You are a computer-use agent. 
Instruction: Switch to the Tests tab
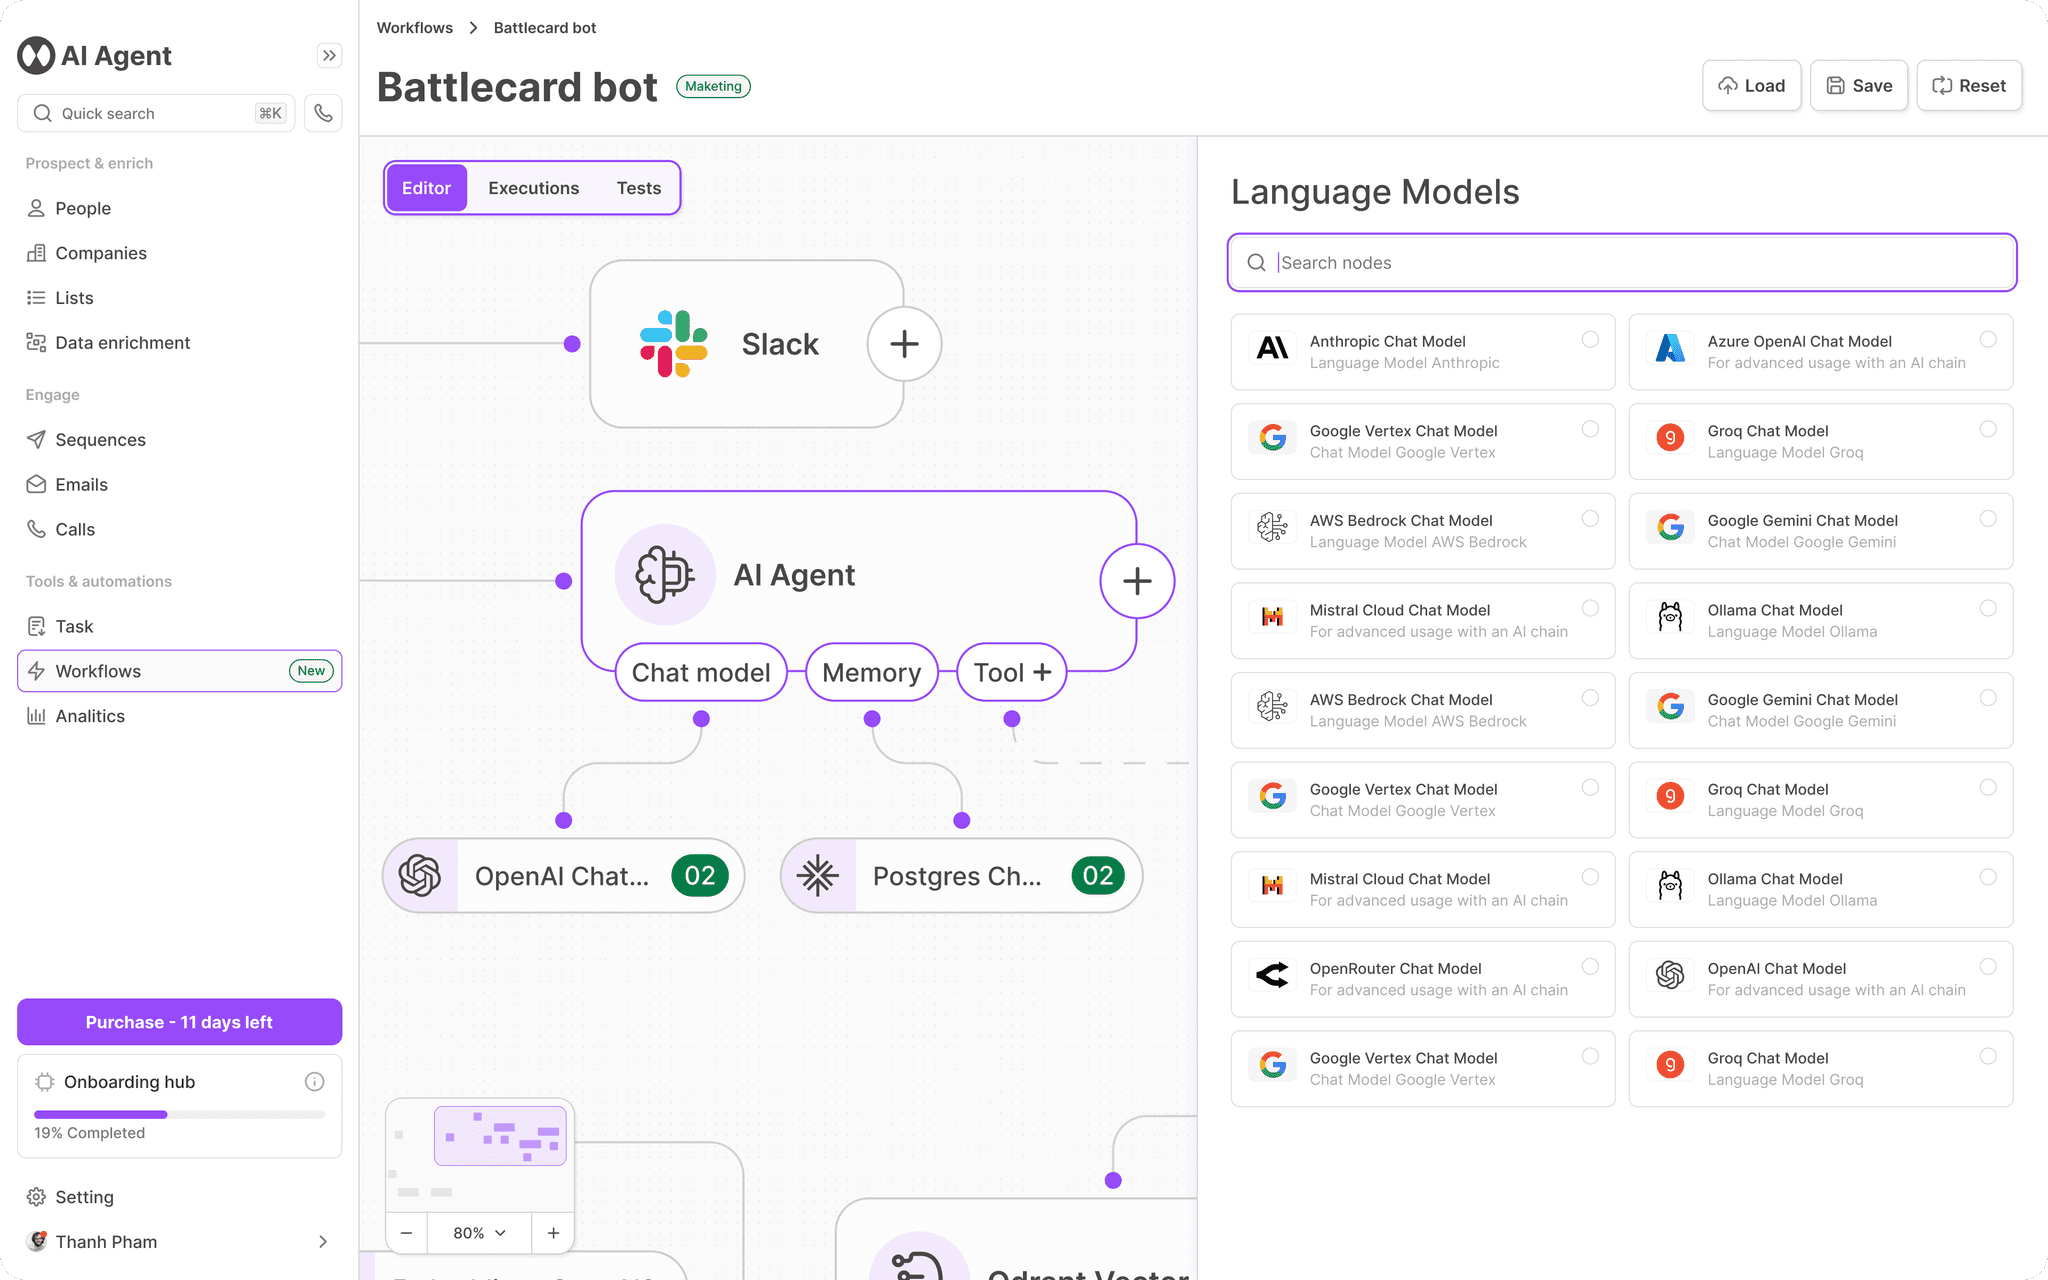pyautogui.click(x=638, y=188)
